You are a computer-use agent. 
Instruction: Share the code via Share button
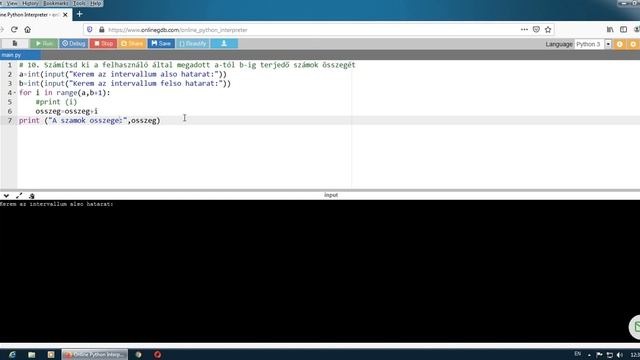pos(132,44)
